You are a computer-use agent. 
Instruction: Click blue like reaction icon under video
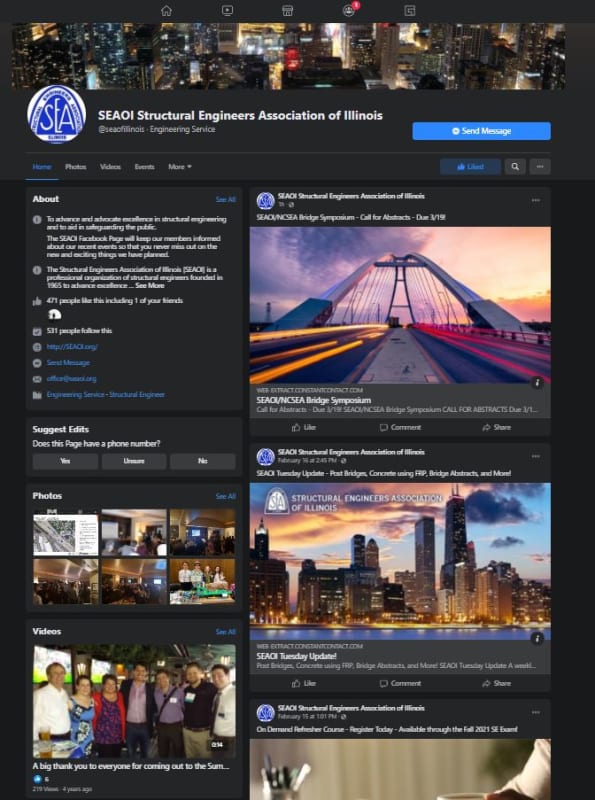point(37,779)
